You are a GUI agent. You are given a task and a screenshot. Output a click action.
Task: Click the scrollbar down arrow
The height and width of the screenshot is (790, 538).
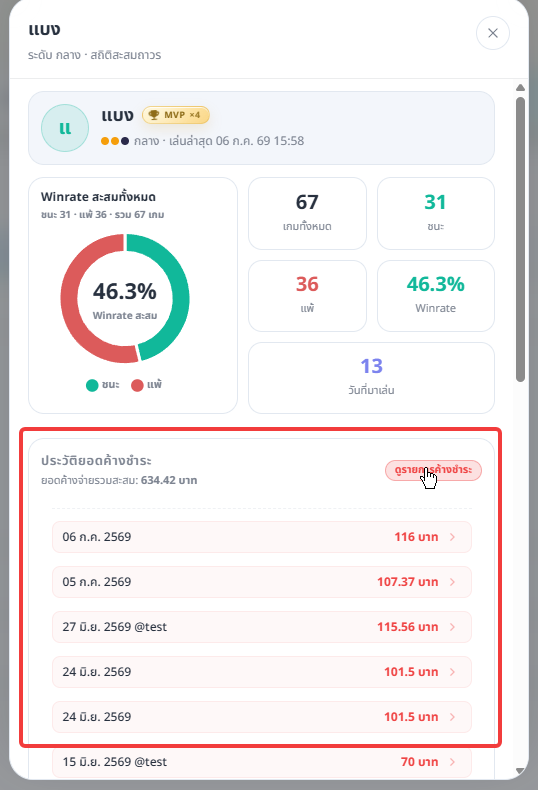(x=520, y=771)
